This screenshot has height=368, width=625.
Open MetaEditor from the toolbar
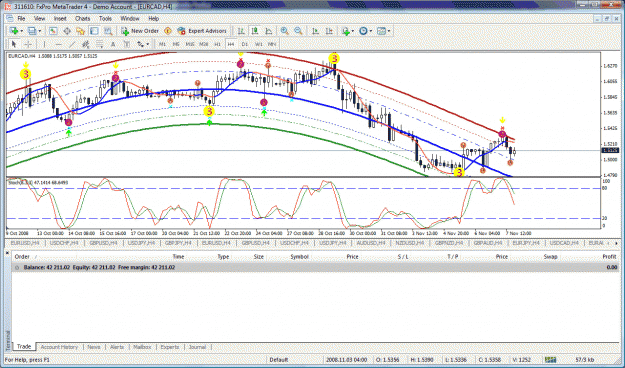[168, 31]
